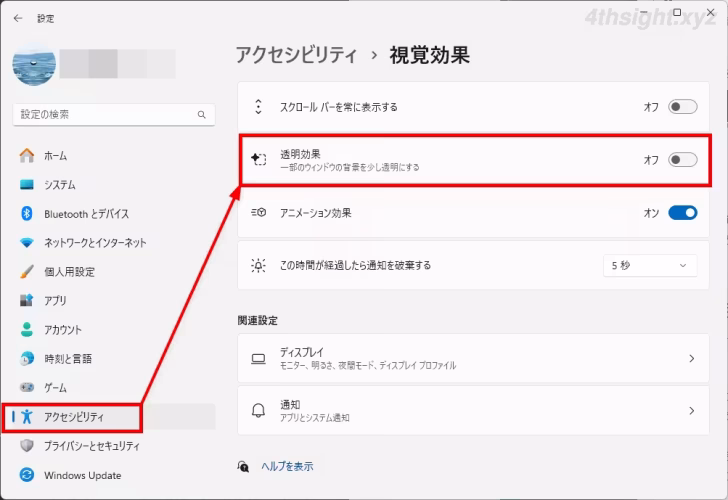The width and height of the screenshot is (728, 500).
Task: Expand ディスプレイ chevron arrow
Action: pos(692,358)
